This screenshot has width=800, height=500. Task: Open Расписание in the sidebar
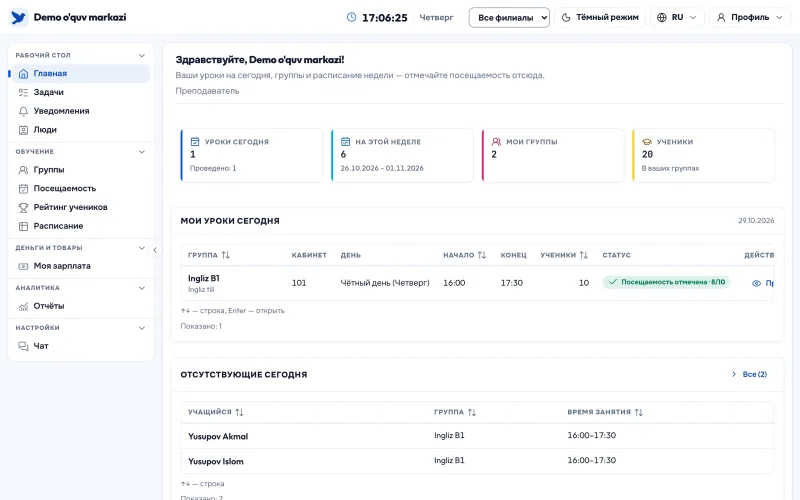(x=81, y=226)
